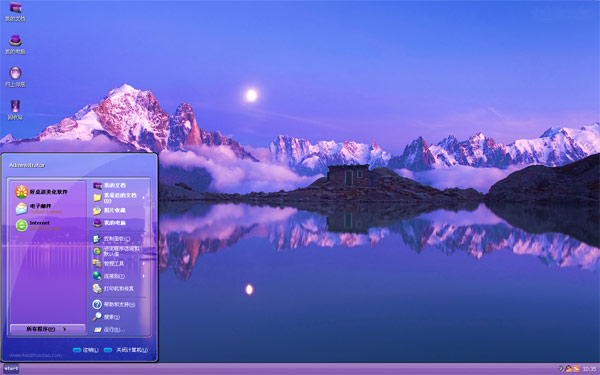
Task: Open 电子邮件 Outlook Express in the Start menu
Action: click(39, 209)
